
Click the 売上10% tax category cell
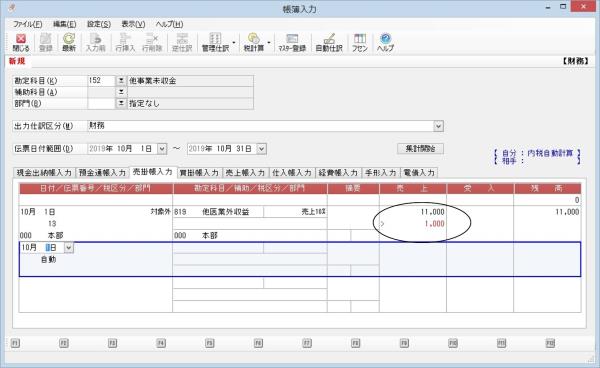[313, 212]
